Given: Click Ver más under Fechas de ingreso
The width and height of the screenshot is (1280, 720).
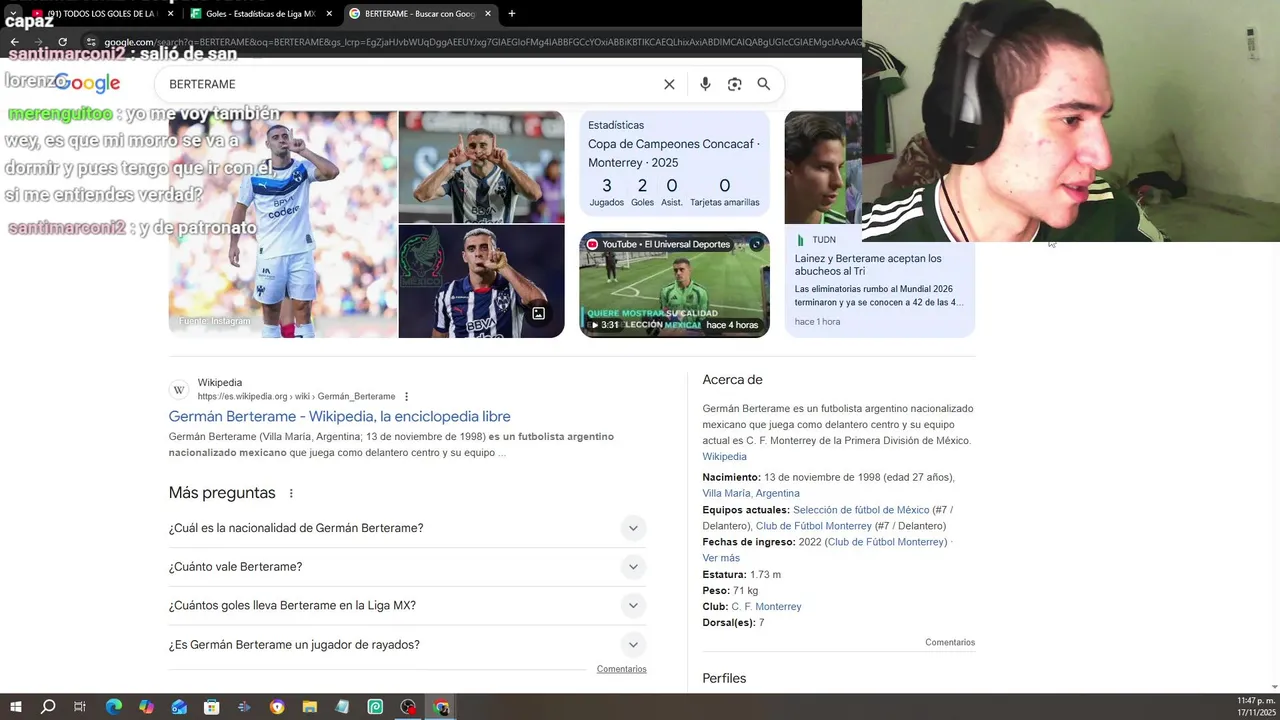Looking at the screenshot, I should coord(721,558).
